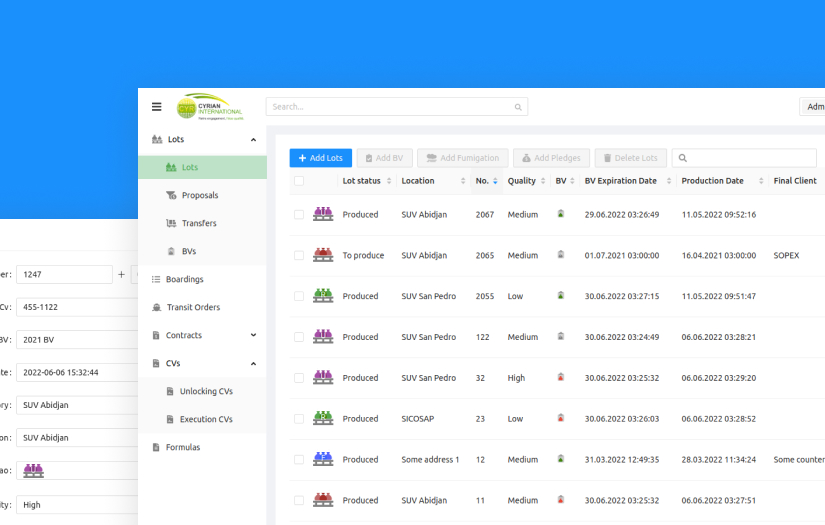Click BV status icon for lot 2055
This screenshot has height=525, width=825.
point(561,296)
